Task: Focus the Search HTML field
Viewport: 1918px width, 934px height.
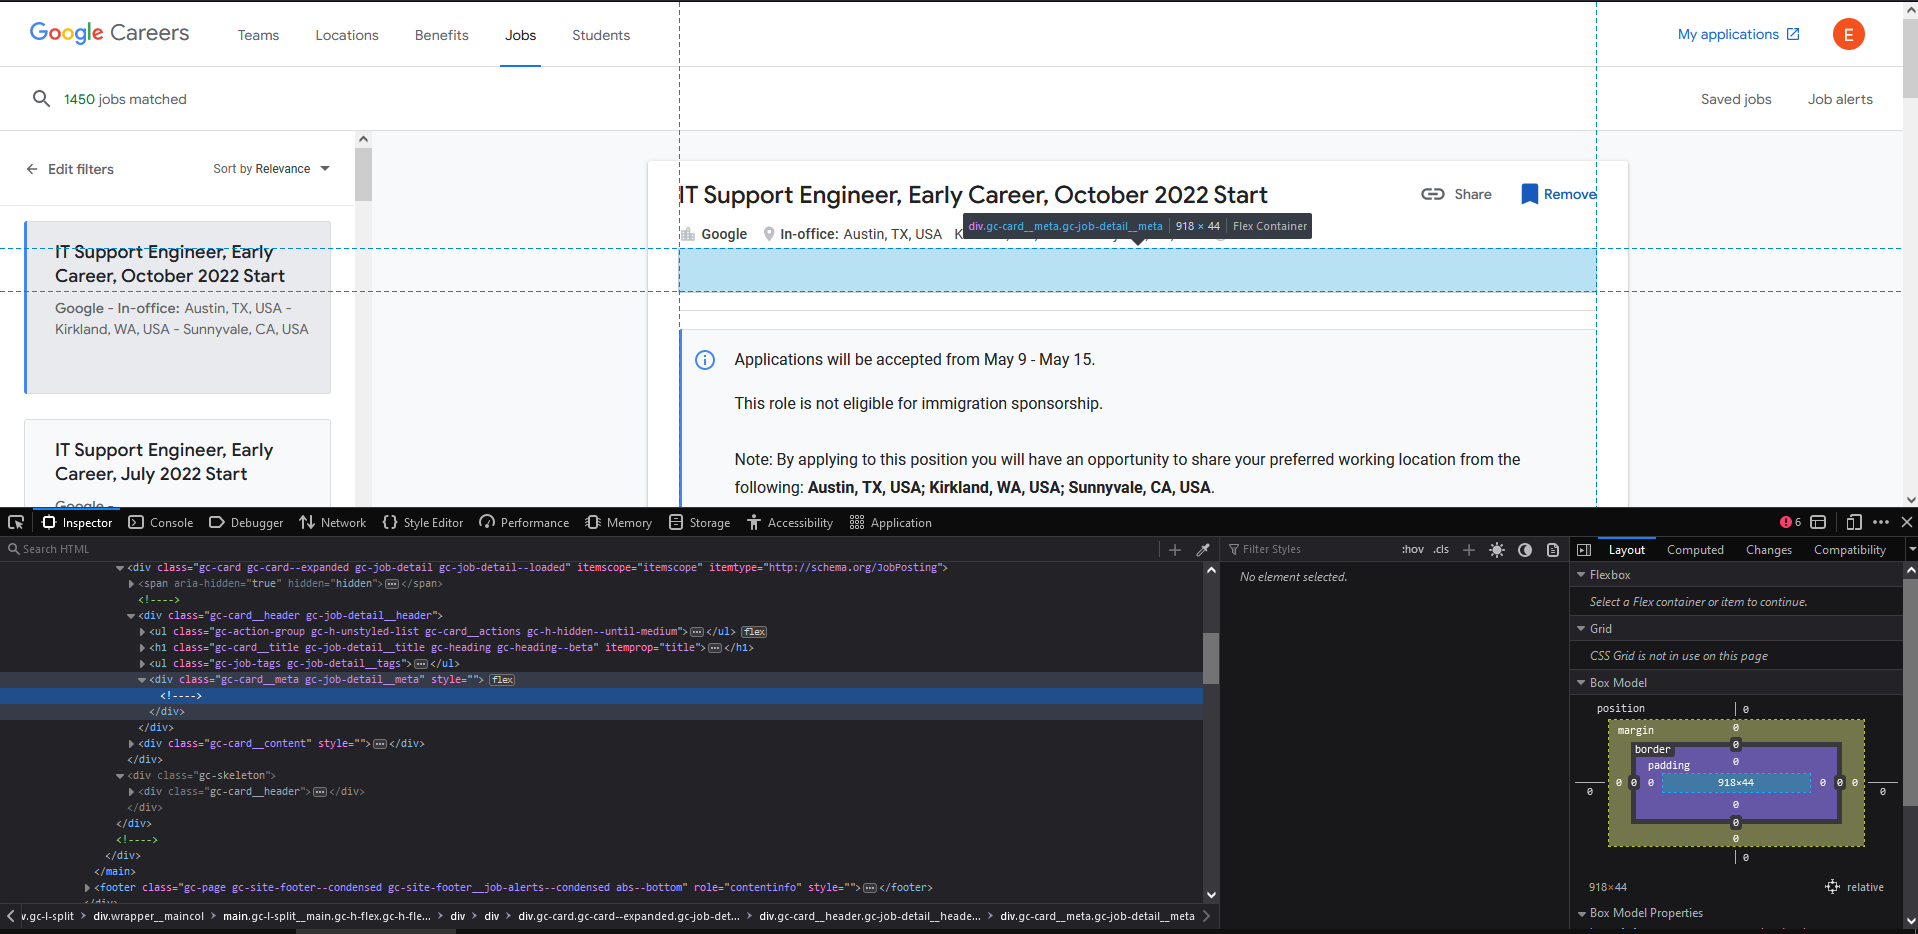Action: pos(580,549)
